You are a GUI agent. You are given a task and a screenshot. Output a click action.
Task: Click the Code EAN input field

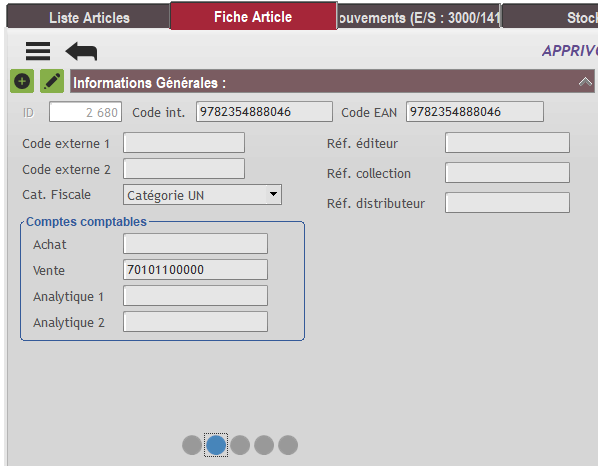(475, 112)
